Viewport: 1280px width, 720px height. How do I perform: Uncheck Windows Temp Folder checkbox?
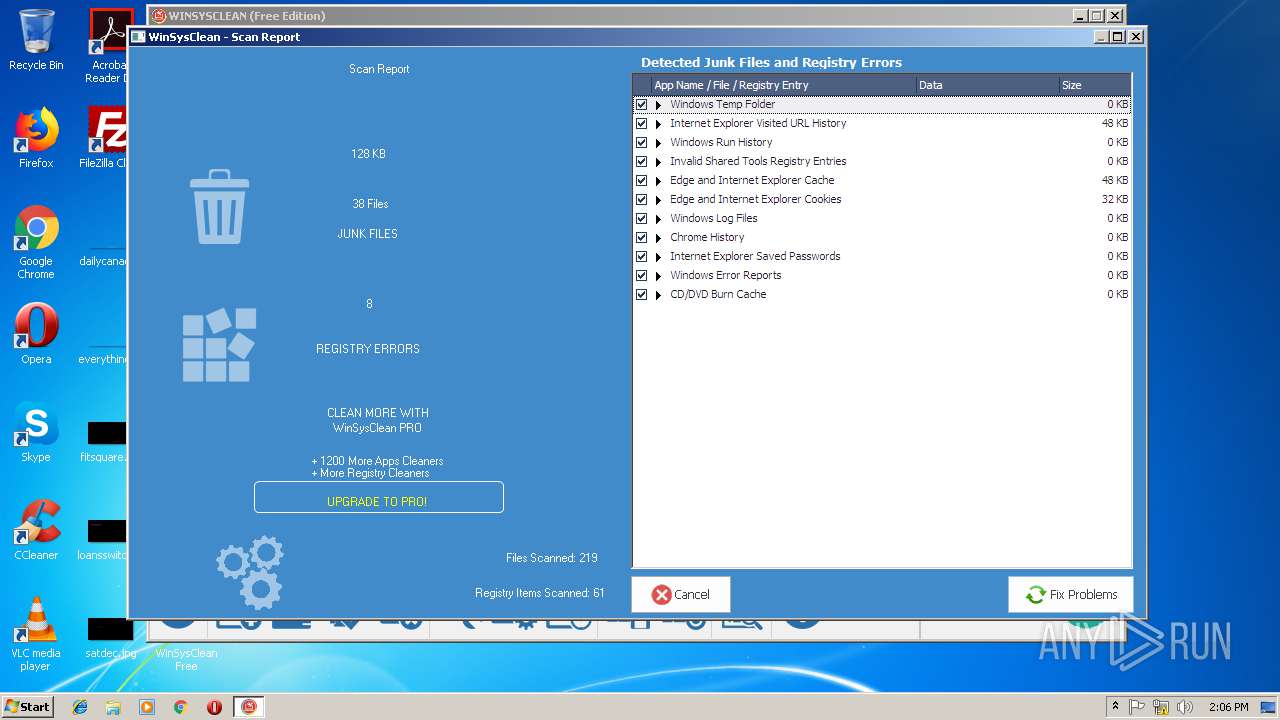click(x=642, y=104)
